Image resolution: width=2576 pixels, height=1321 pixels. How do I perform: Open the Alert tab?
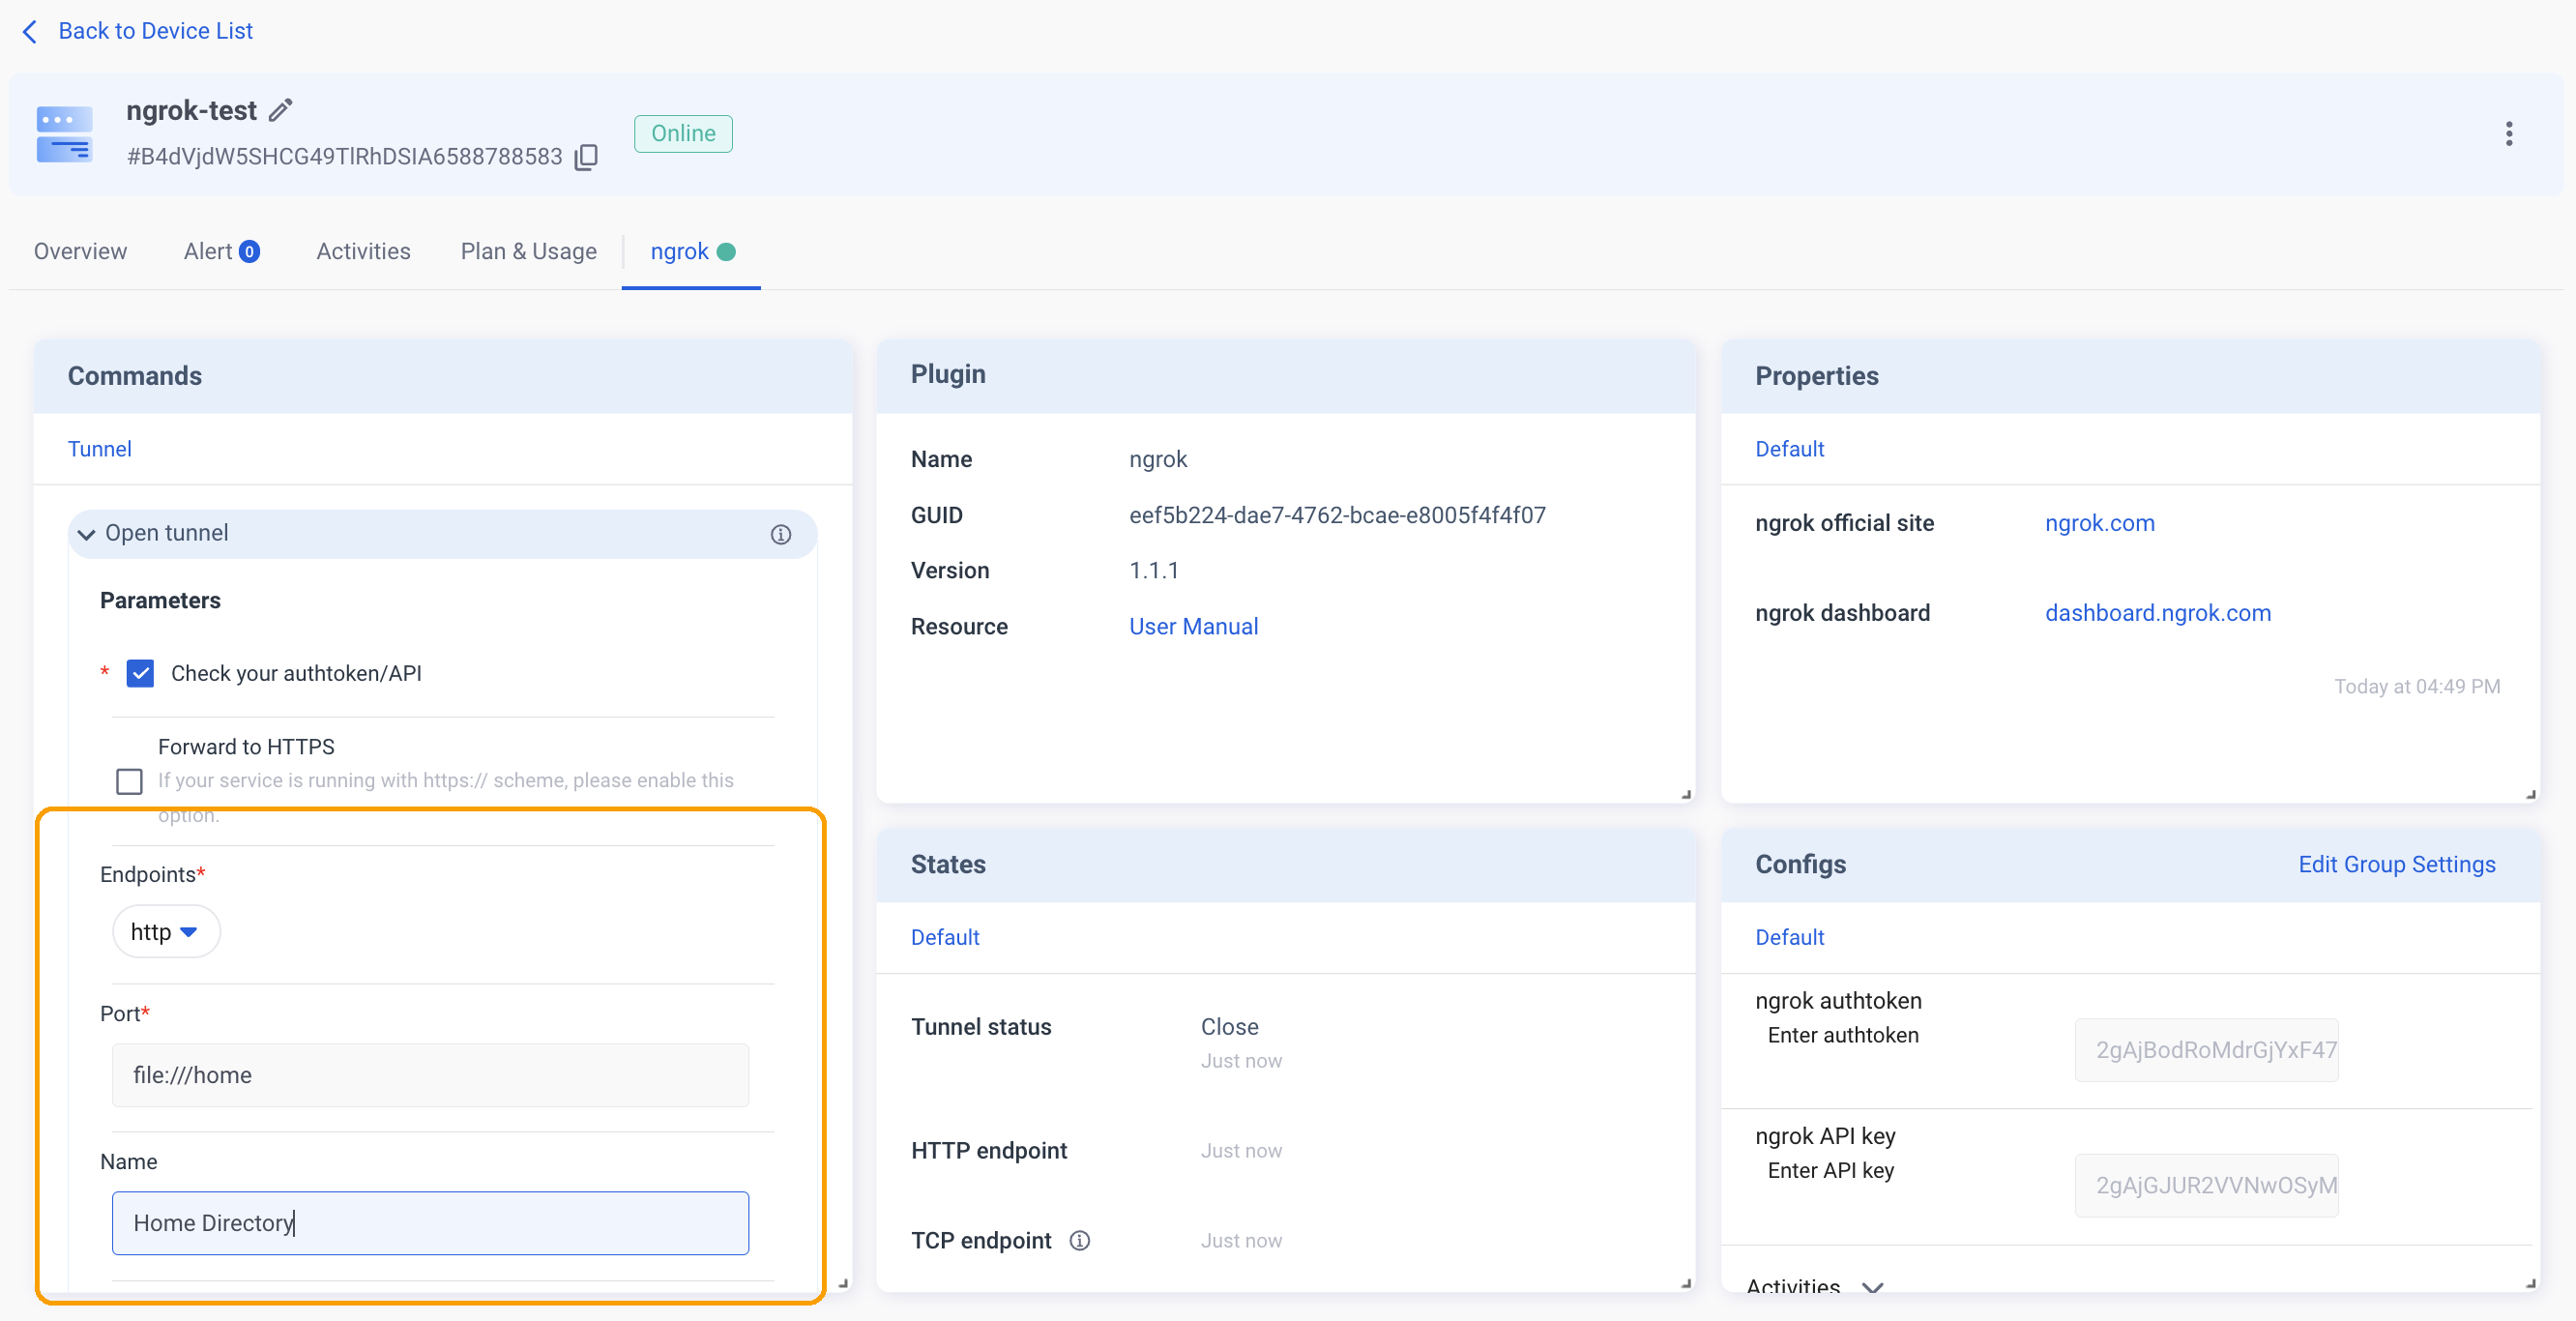(221, 251)
